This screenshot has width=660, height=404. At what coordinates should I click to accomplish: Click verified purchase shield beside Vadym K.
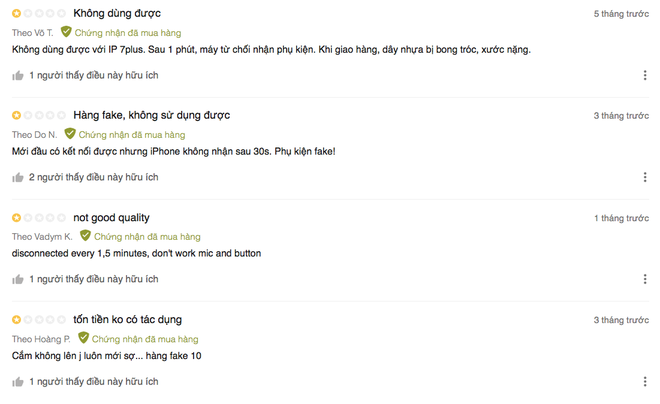(85, 236)
